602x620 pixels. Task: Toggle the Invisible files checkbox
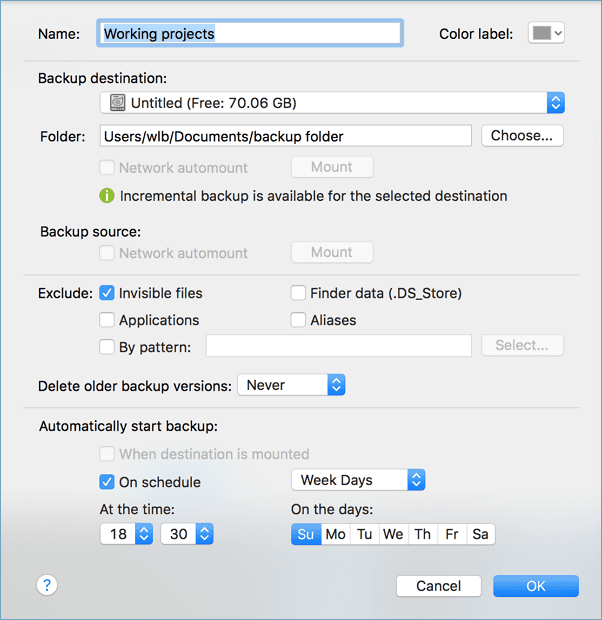pyautogui.click(x=108, y=294)
